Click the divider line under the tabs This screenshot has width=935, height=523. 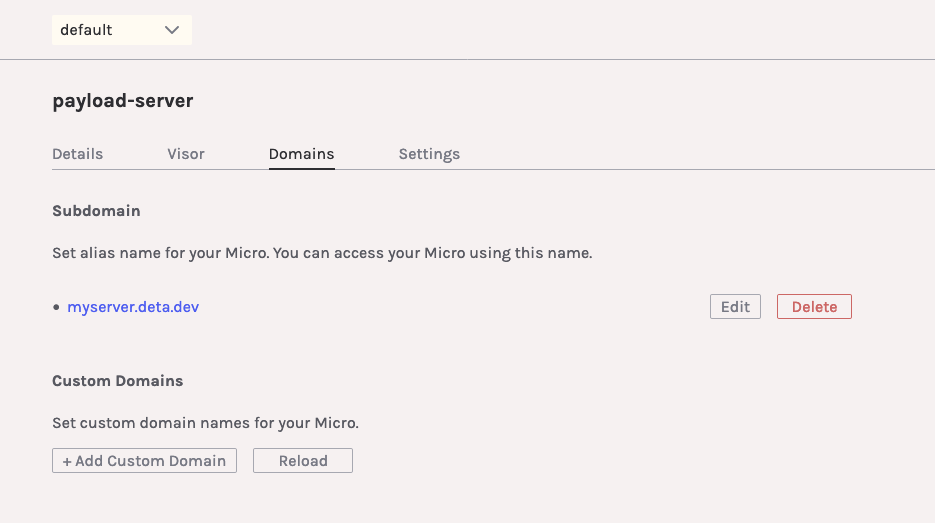[x=600, y=170]
